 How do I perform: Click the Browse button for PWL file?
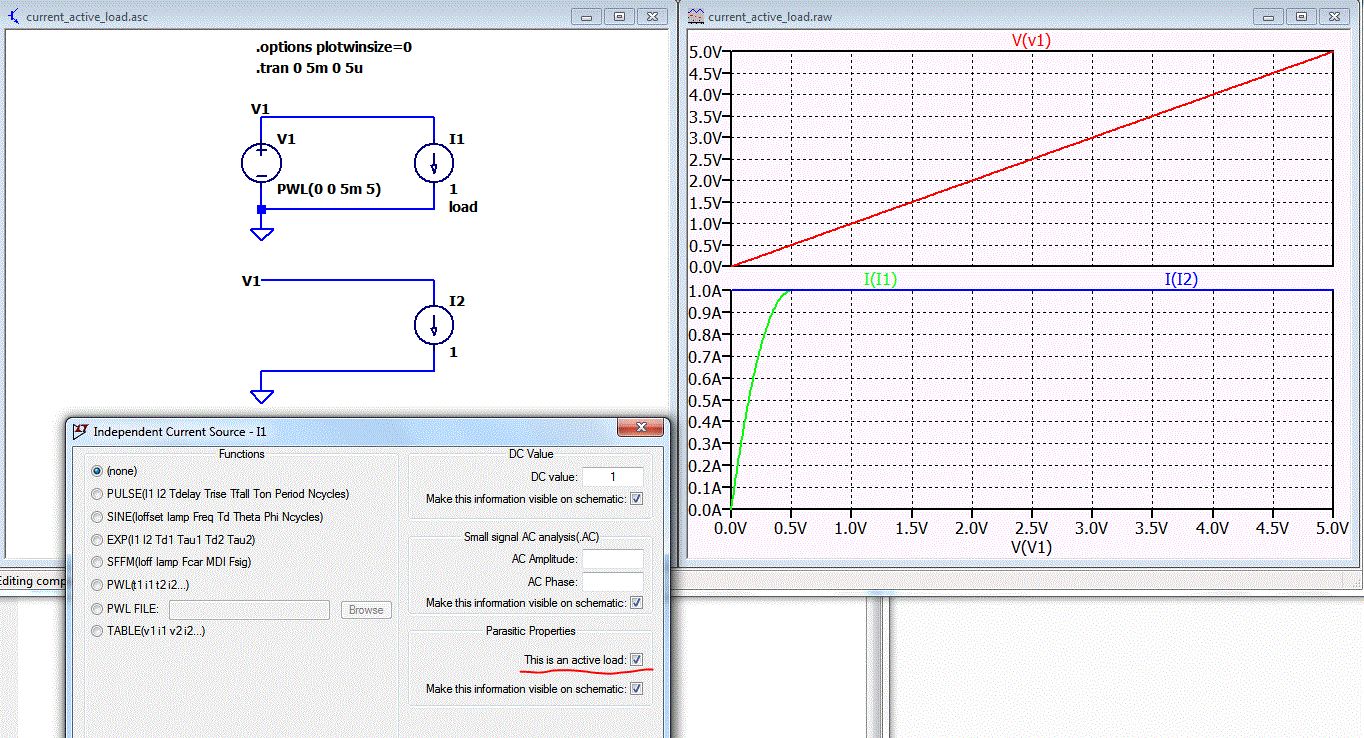[366, 610]
